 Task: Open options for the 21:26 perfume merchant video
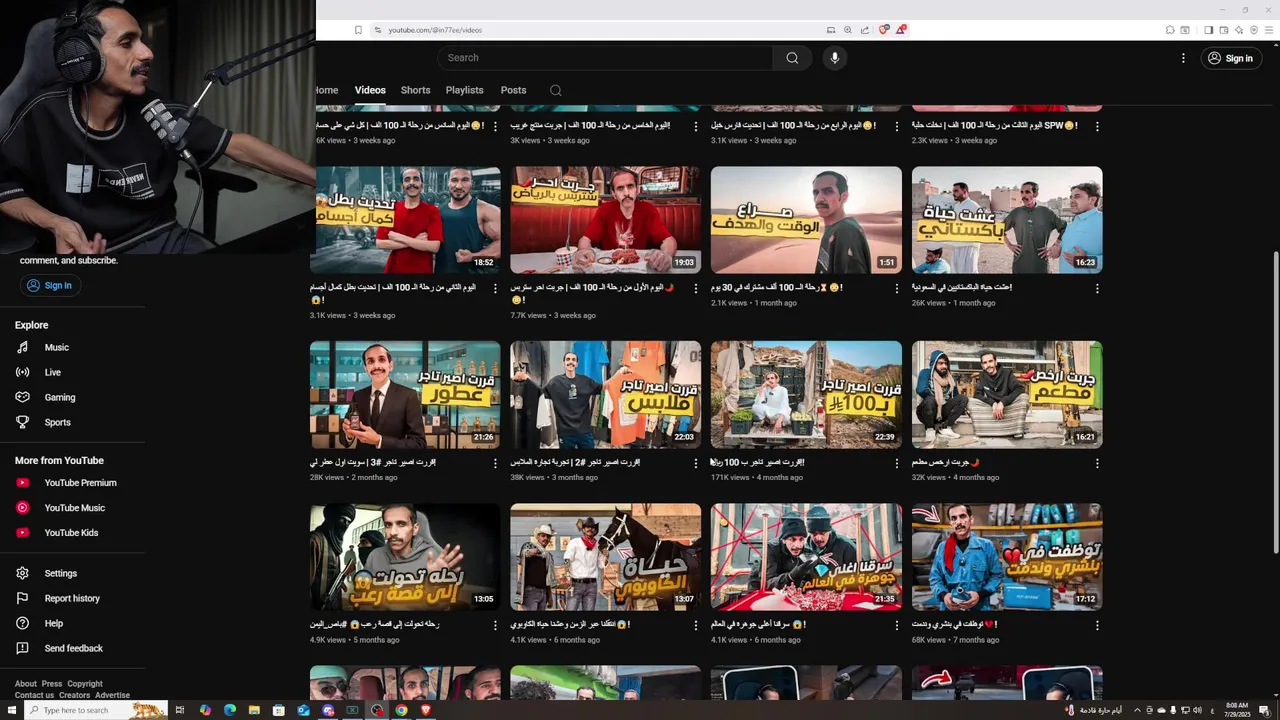click(495, 464)
